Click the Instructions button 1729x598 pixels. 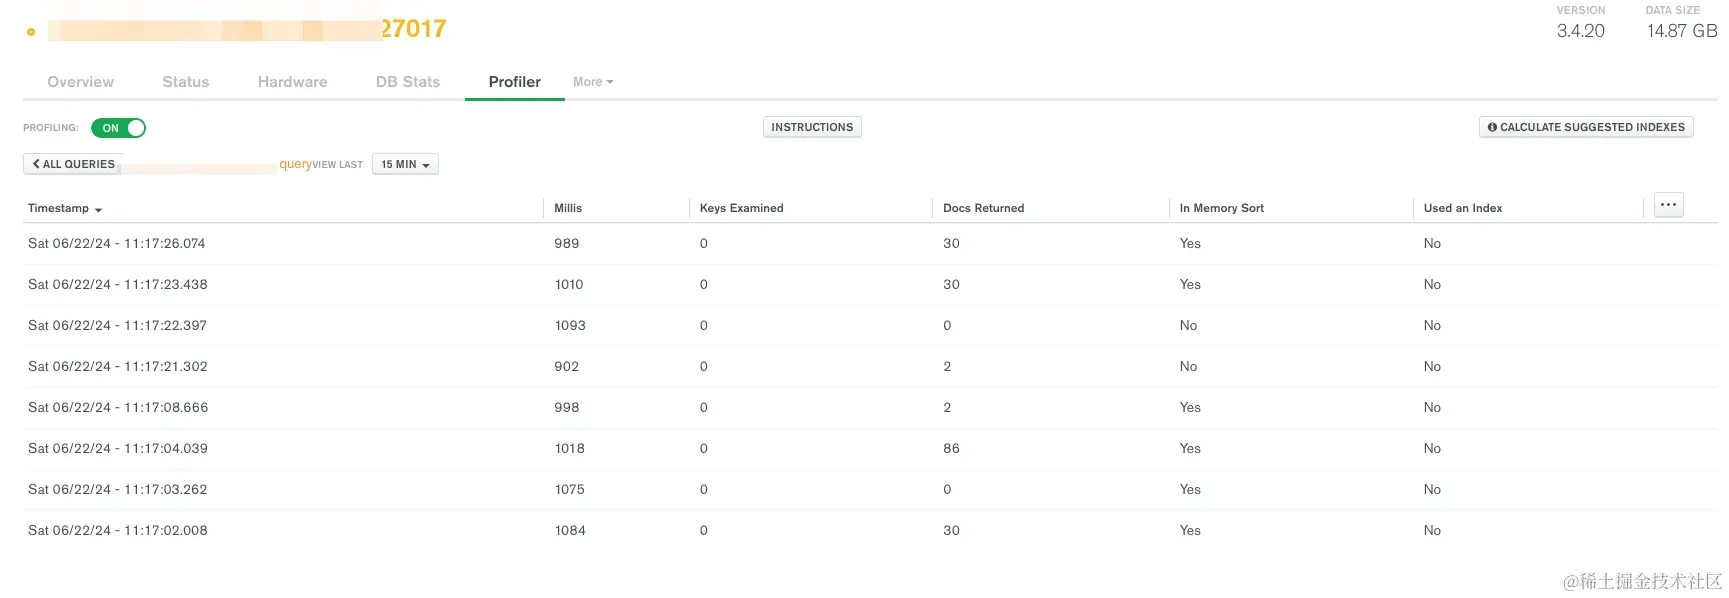[812, 128]
